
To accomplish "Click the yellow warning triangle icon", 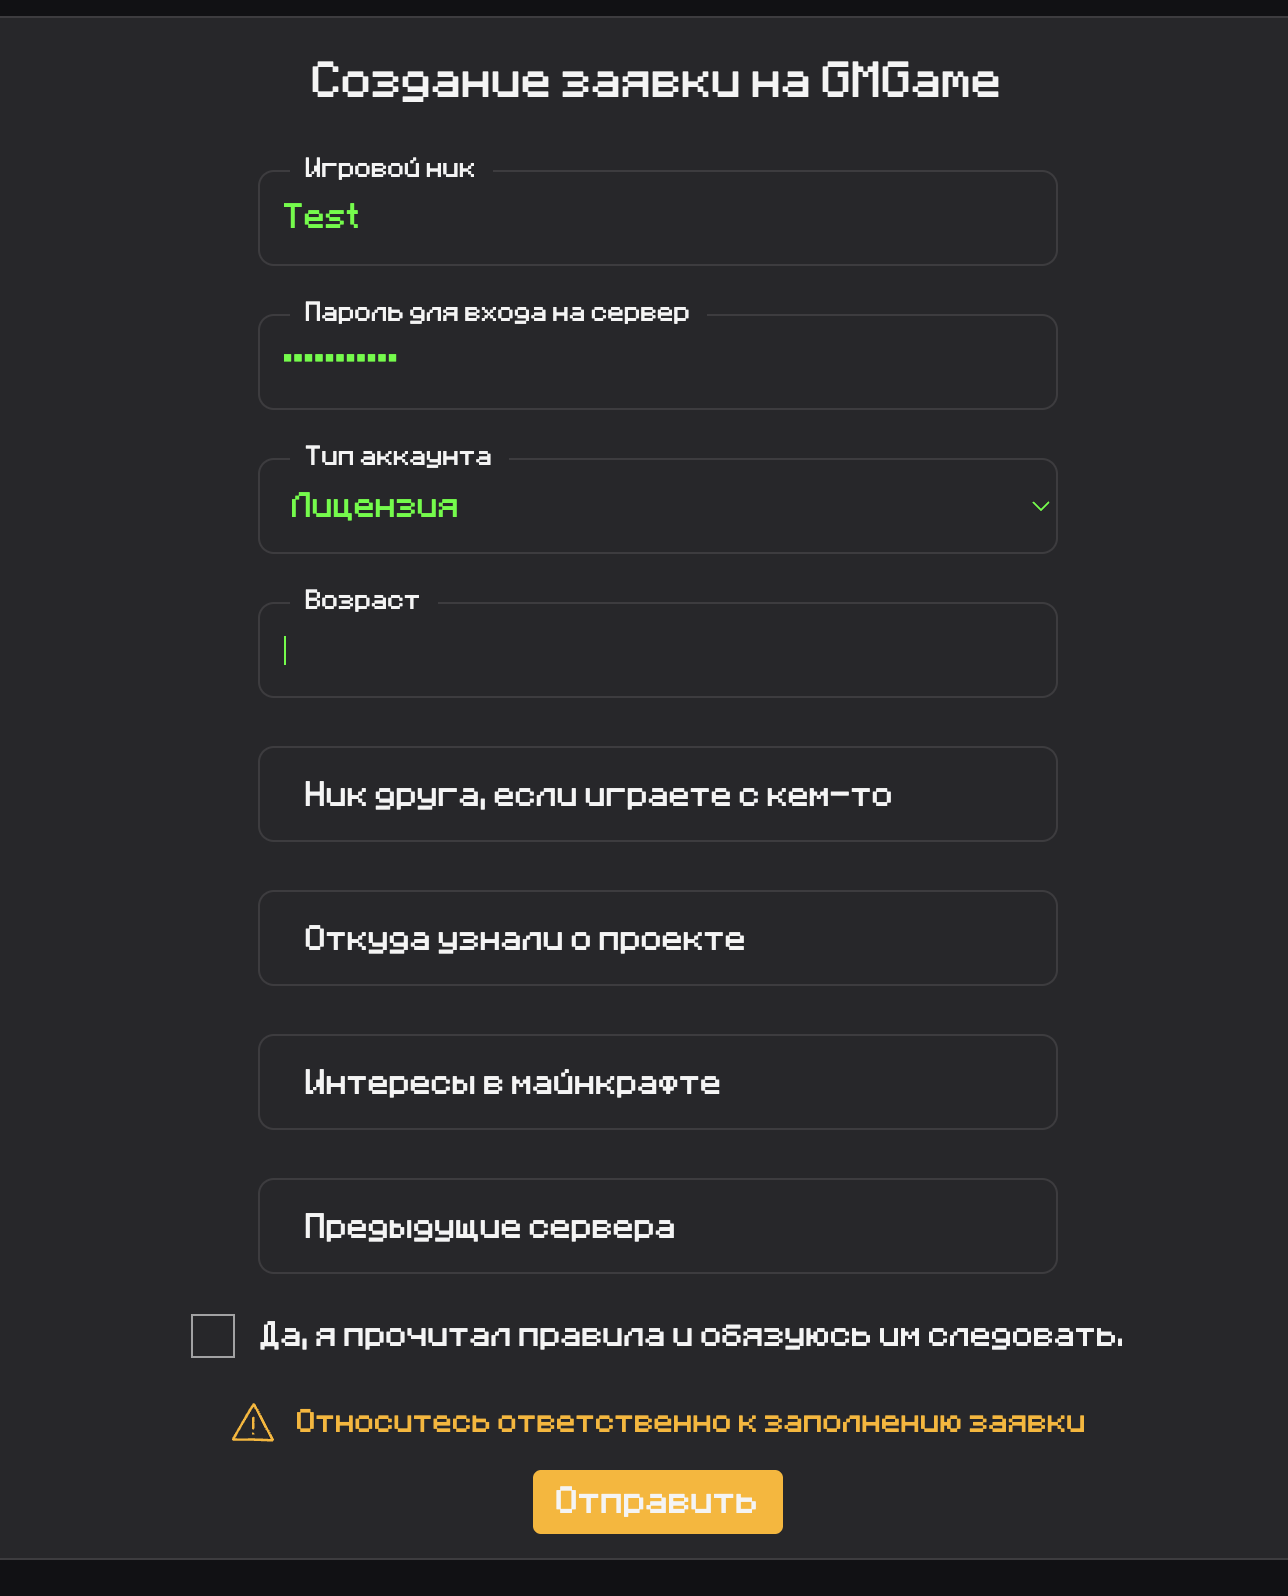I will pos(253,1422).
